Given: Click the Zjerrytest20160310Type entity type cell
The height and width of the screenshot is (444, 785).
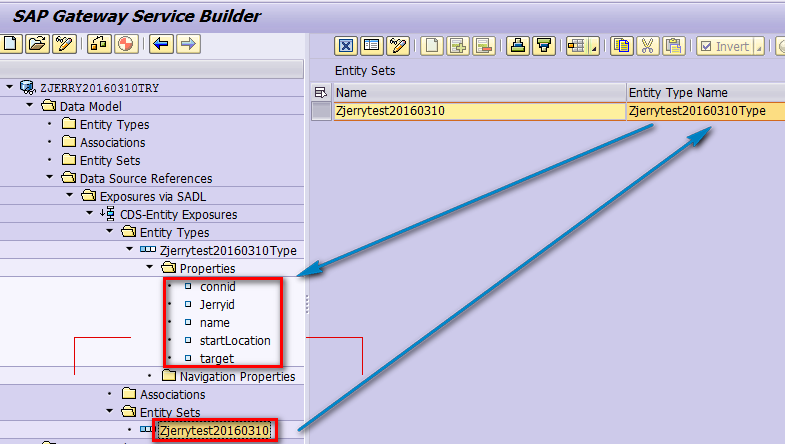Looking at the screenshot, I should tap(706, 111).
